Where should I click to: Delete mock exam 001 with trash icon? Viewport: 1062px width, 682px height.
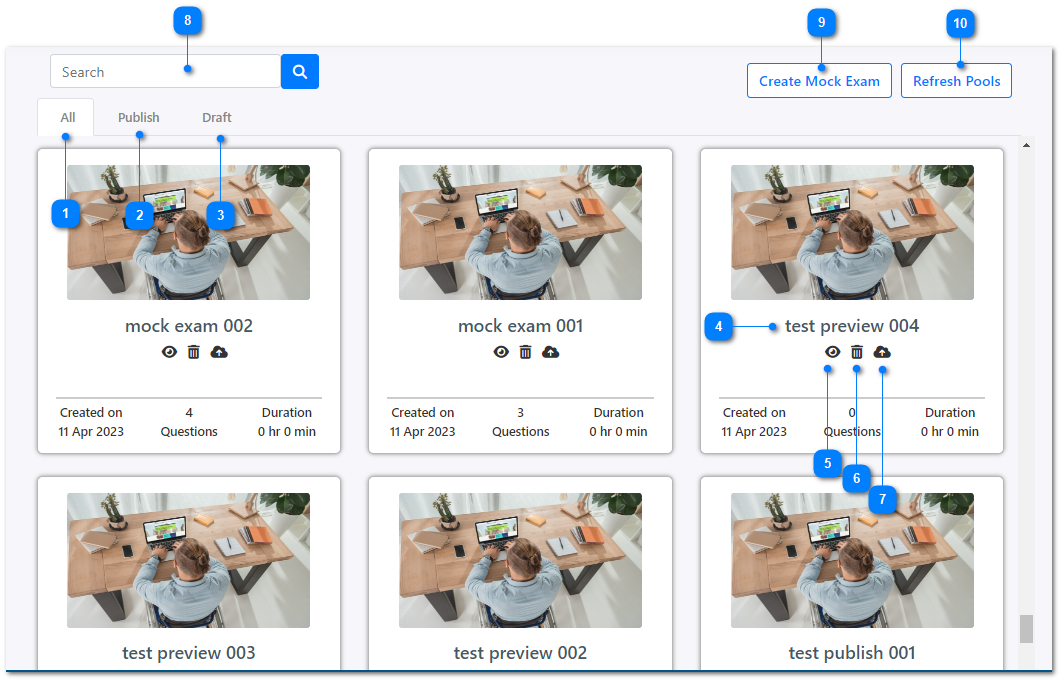pos(525,352)
